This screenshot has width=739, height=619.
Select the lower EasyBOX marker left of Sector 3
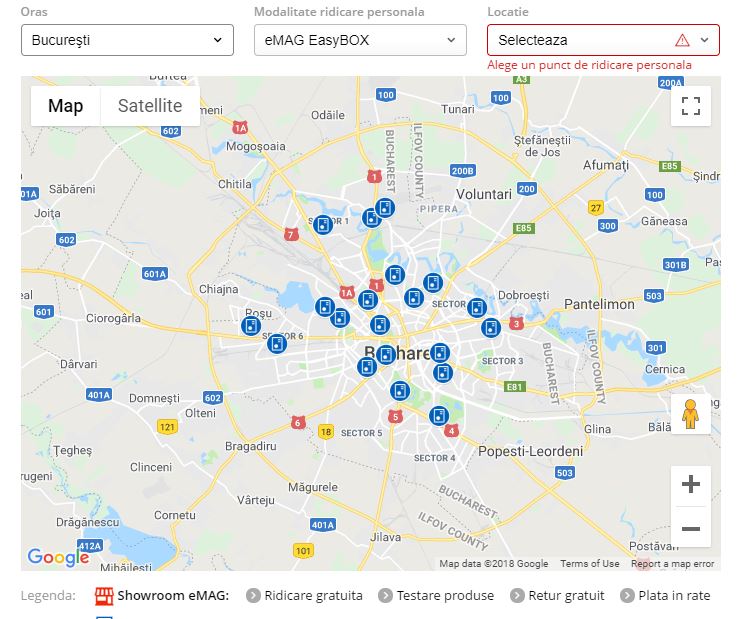point(443,373)
